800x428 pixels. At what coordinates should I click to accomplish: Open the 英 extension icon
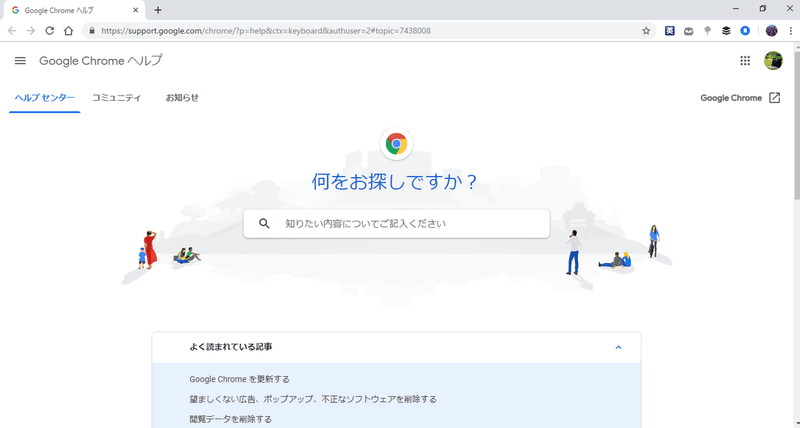pos(670,31)
